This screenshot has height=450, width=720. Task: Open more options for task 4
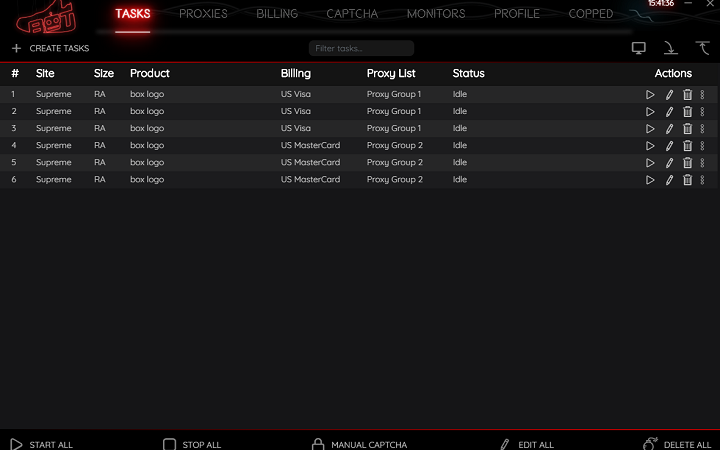click(703, 146)
